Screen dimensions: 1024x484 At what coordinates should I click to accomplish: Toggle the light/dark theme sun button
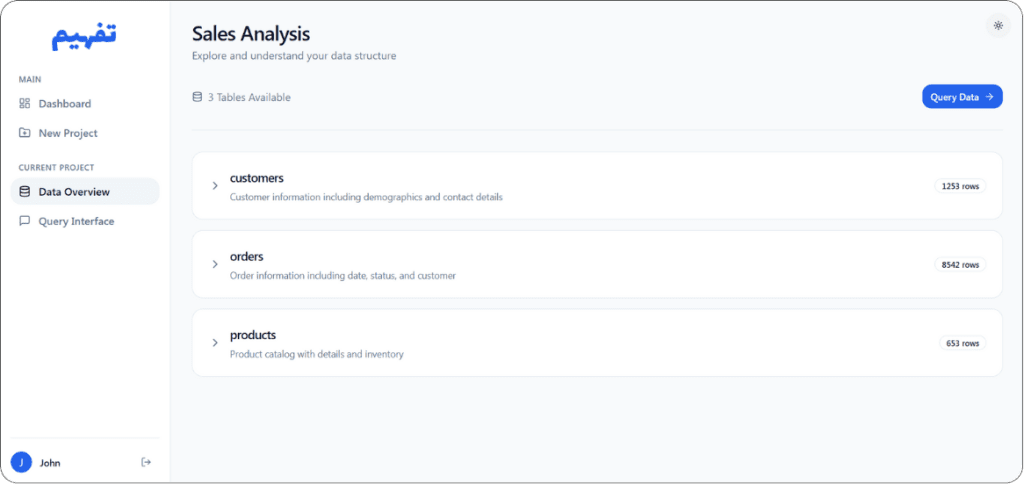pyautogui.click(x=998, y=25)
